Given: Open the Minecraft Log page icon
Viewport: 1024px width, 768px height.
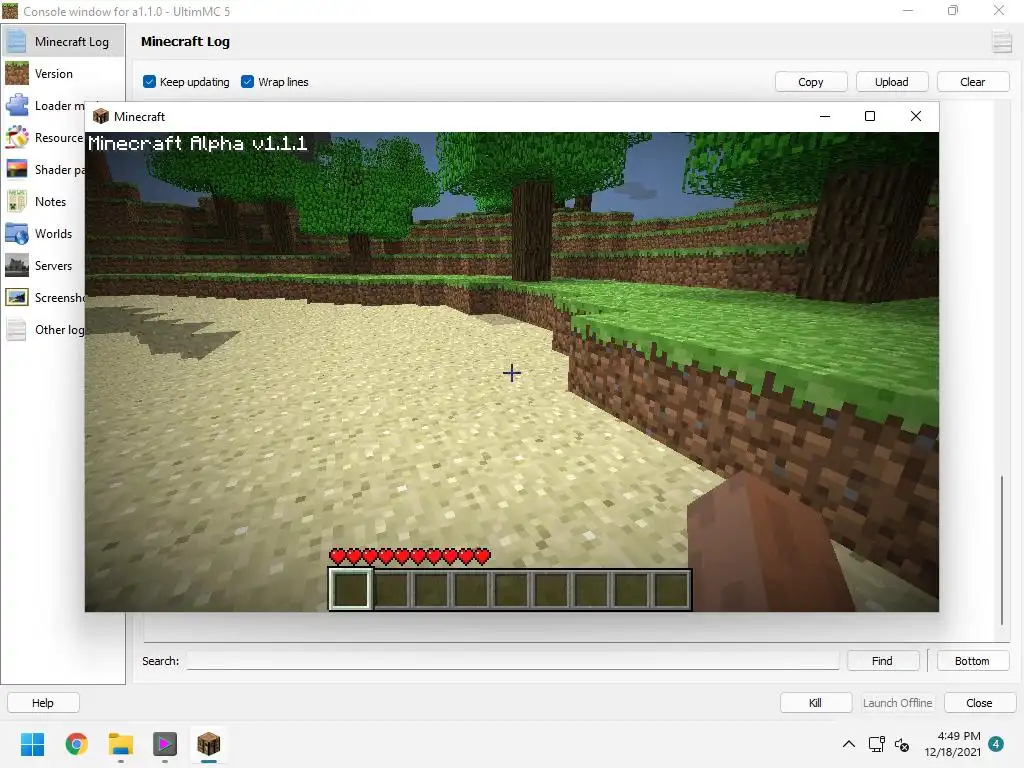Looking at the screenshot, I should click(16, 41).
